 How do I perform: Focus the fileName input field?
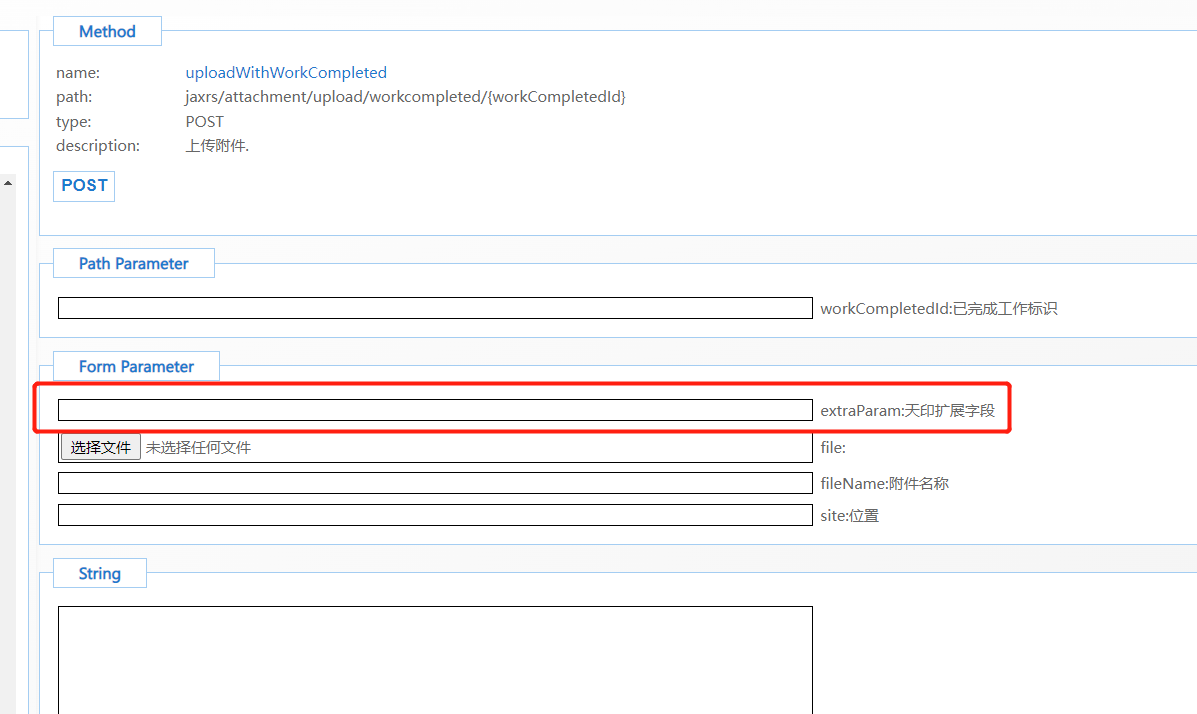click(435, 483)
